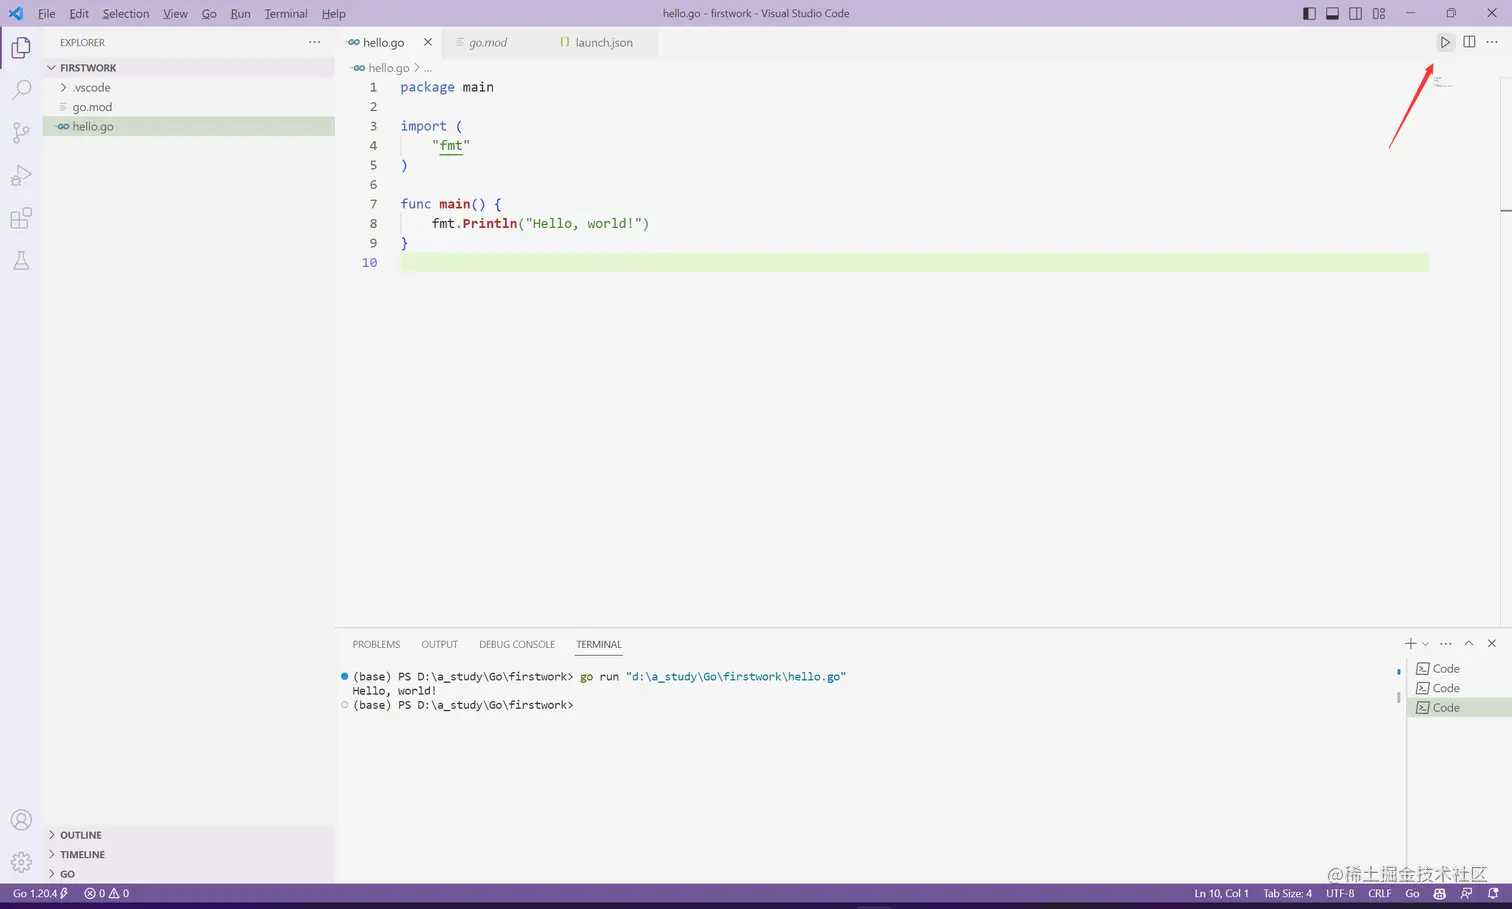Viewport: 1512px width, 909px height.
Task: Click the fmt.Println code line in editor
Action: click(x=540, y=223)
